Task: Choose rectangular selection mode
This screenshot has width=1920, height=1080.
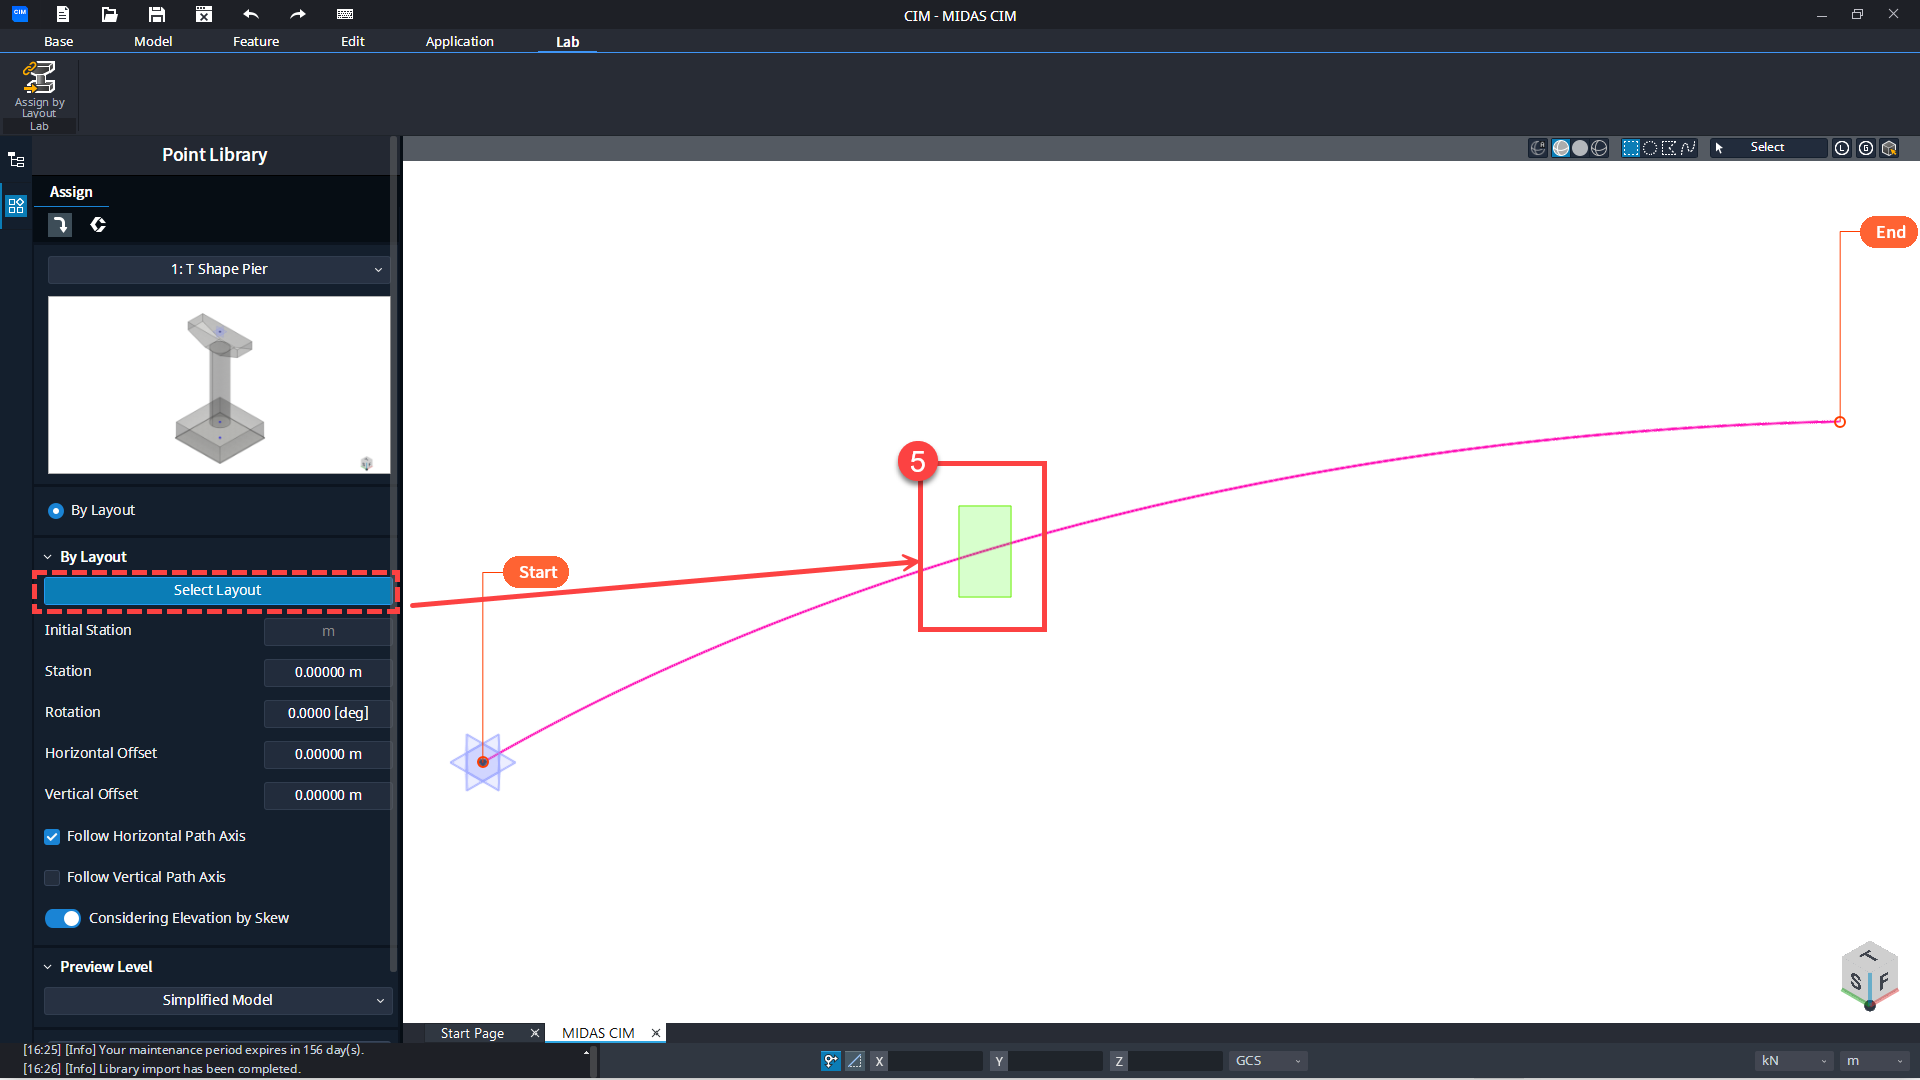Action: (1631, 148)
